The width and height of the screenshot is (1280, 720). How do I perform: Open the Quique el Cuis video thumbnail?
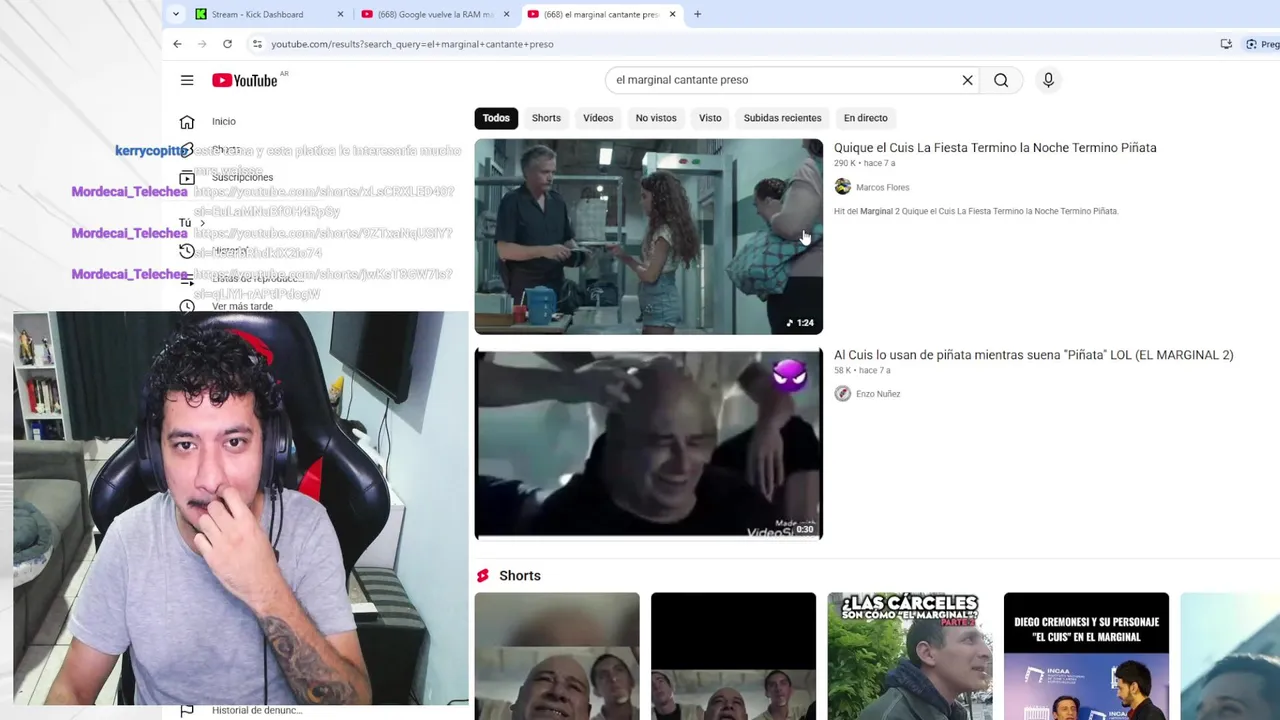(648, 236)
